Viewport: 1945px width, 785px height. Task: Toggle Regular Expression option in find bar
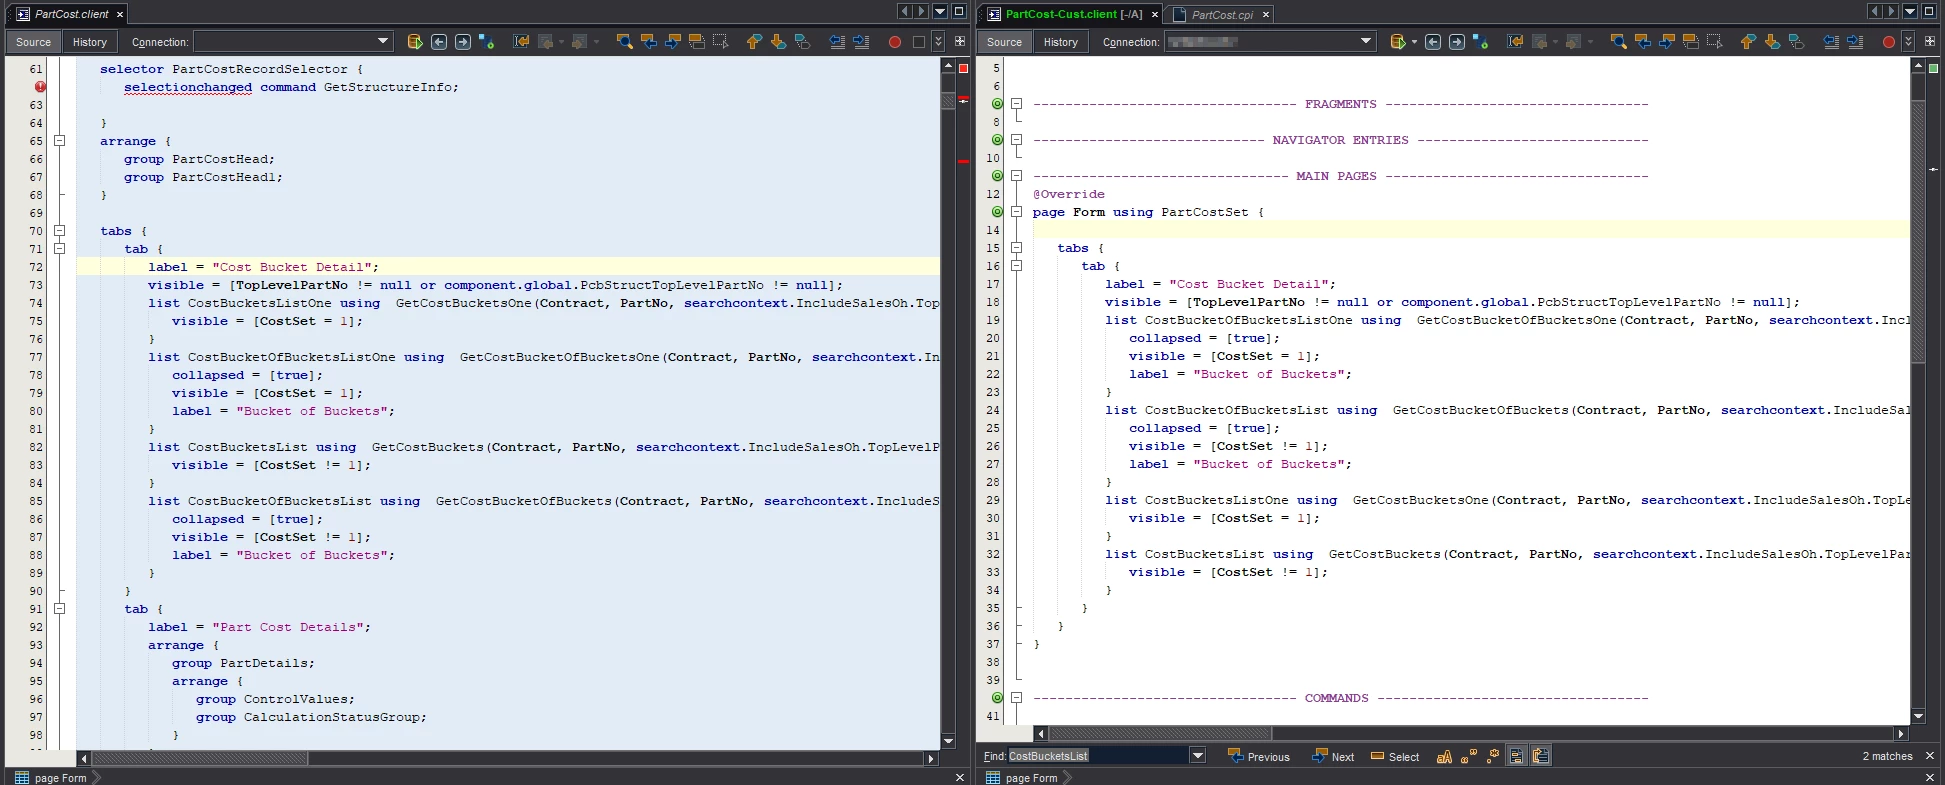click(x=1493, y=757)
